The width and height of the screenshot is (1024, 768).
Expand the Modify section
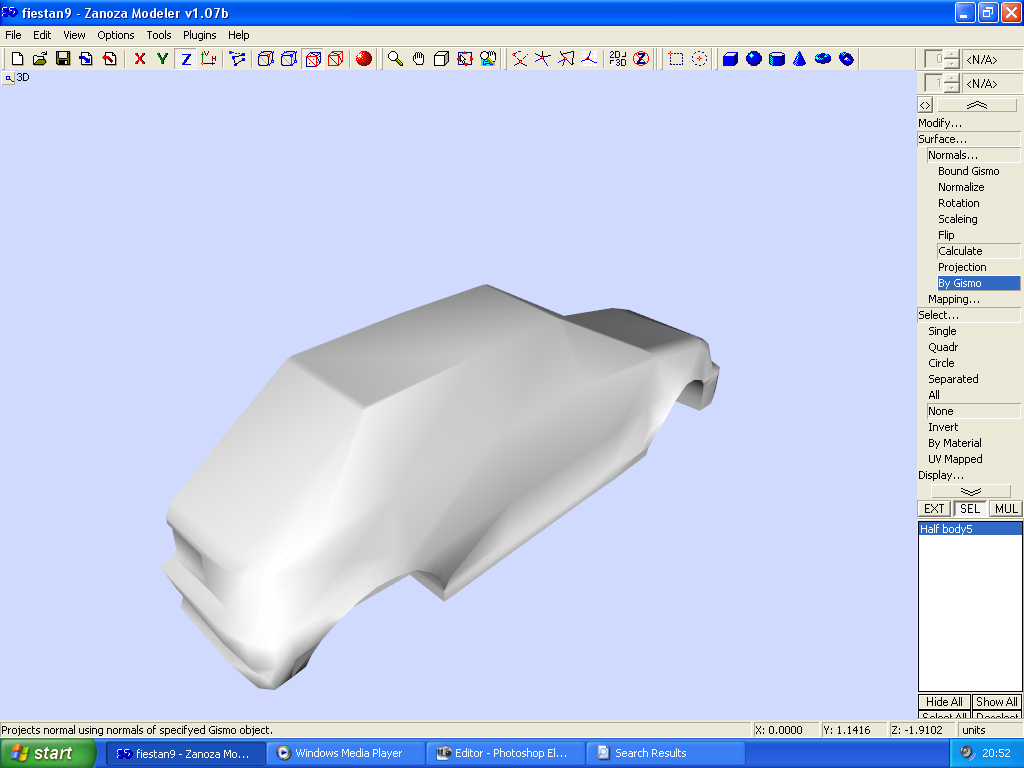click(x=940, y=123)
